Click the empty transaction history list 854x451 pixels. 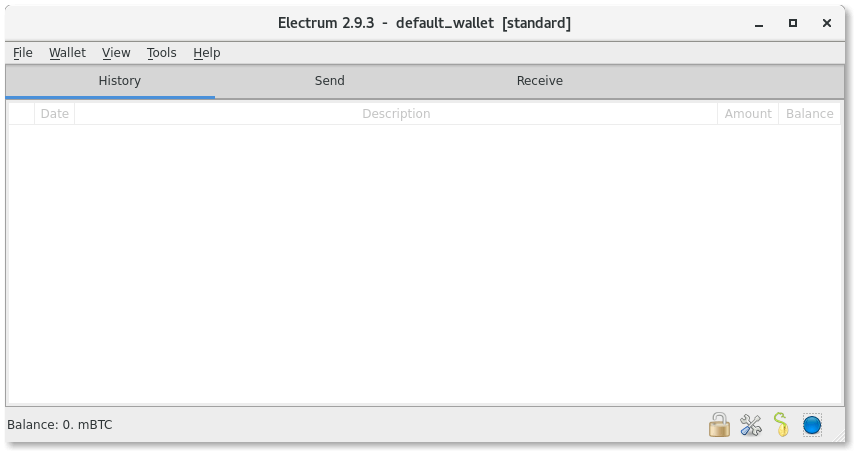tap(424, 264)
